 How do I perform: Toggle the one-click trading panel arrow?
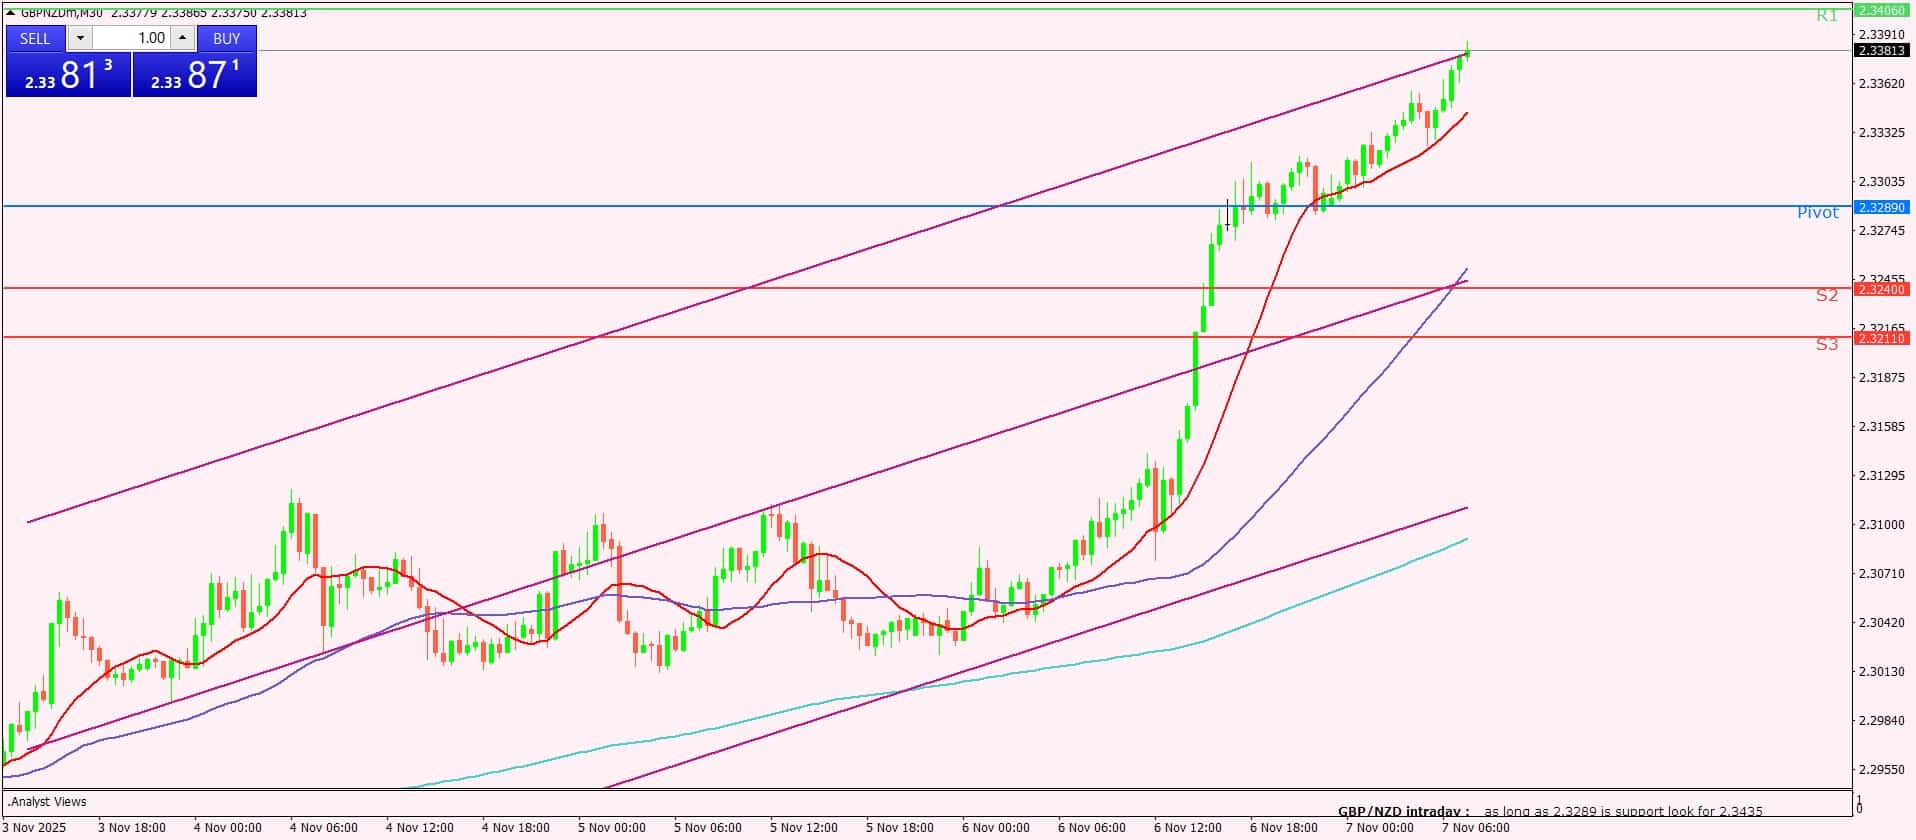11,13
